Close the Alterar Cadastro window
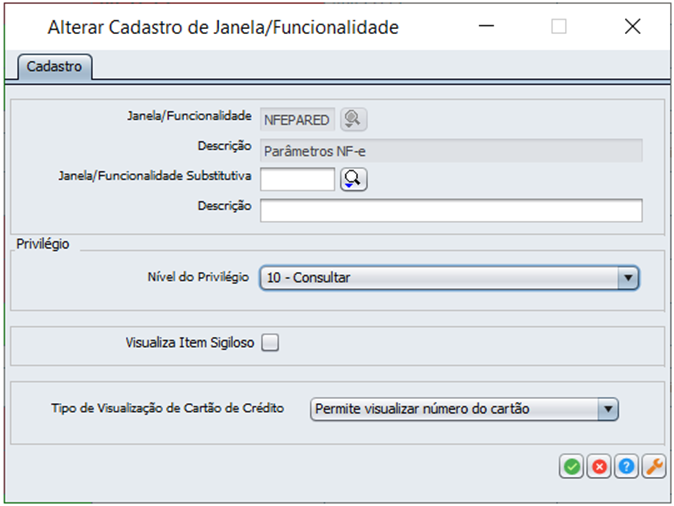This screenshot has width=674, height=506. [x=632, y=27]
